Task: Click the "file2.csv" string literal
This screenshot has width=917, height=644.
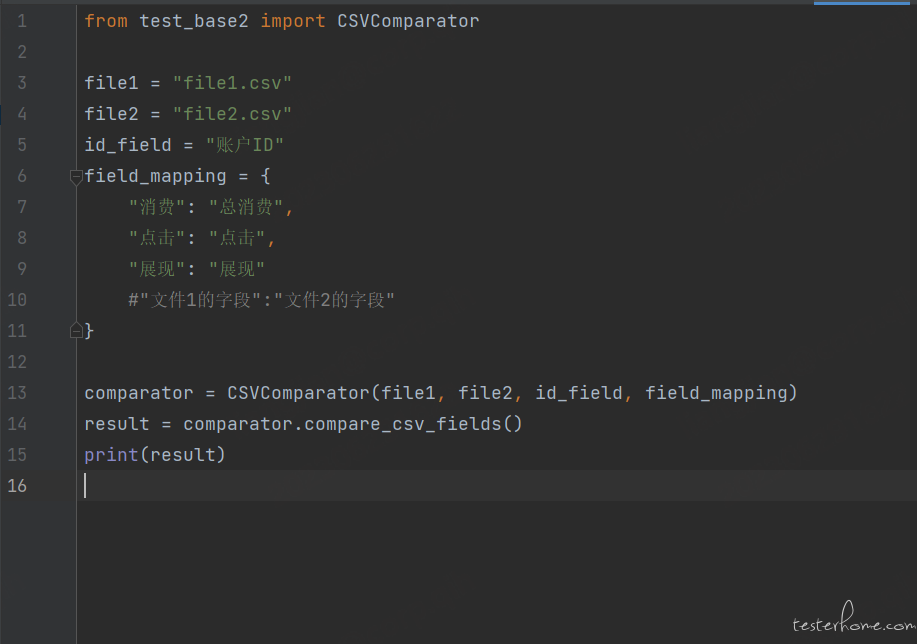Action: tap(232, 114)
